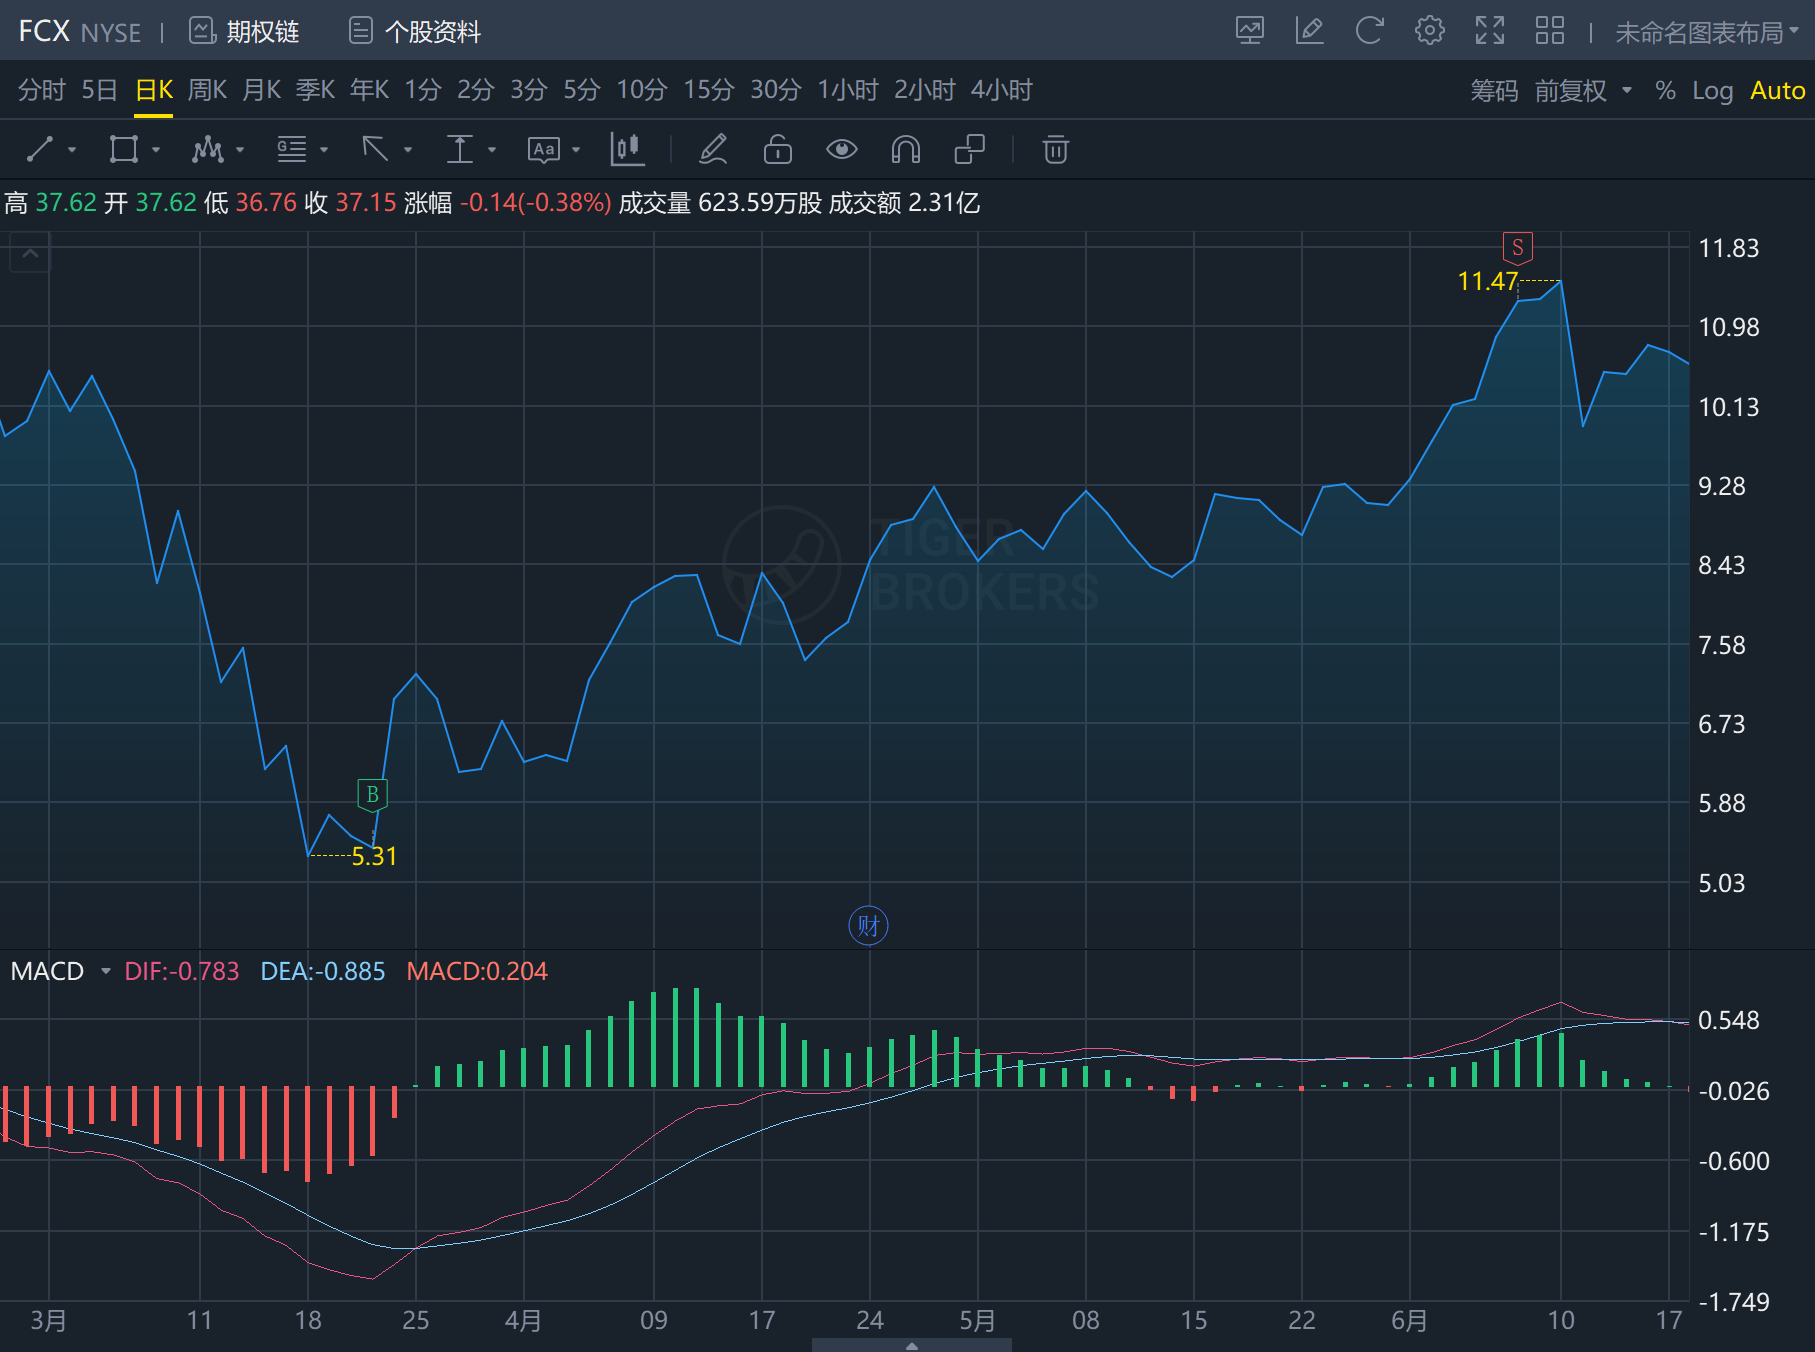Image resolution: width=1815 pixels, height=1352 pixels.
Task: Toggle percent scale mode
Action: tap(1665, 91)
